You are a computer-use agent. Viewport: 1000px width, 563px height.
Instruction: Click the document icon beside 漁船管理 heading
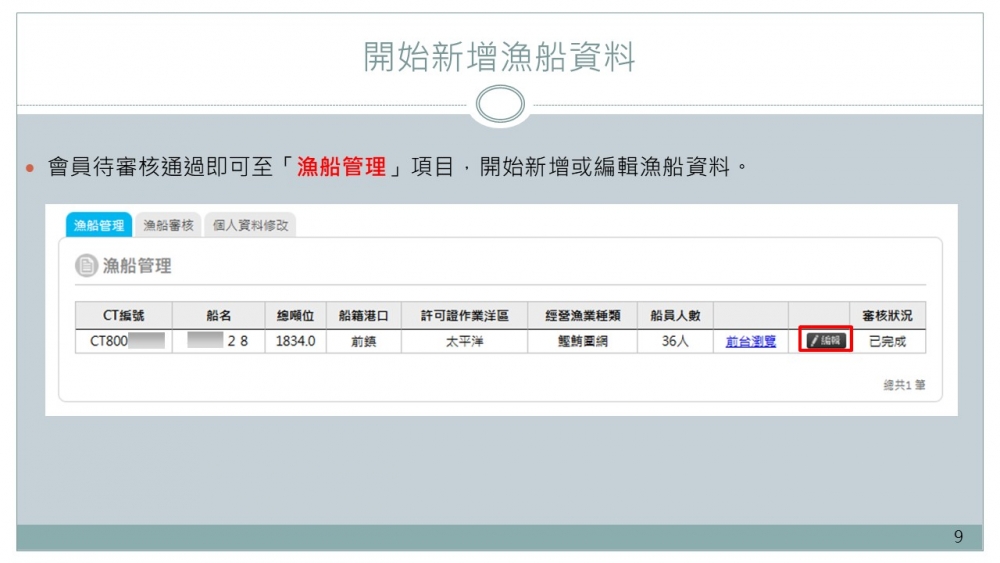pos(86,266)
